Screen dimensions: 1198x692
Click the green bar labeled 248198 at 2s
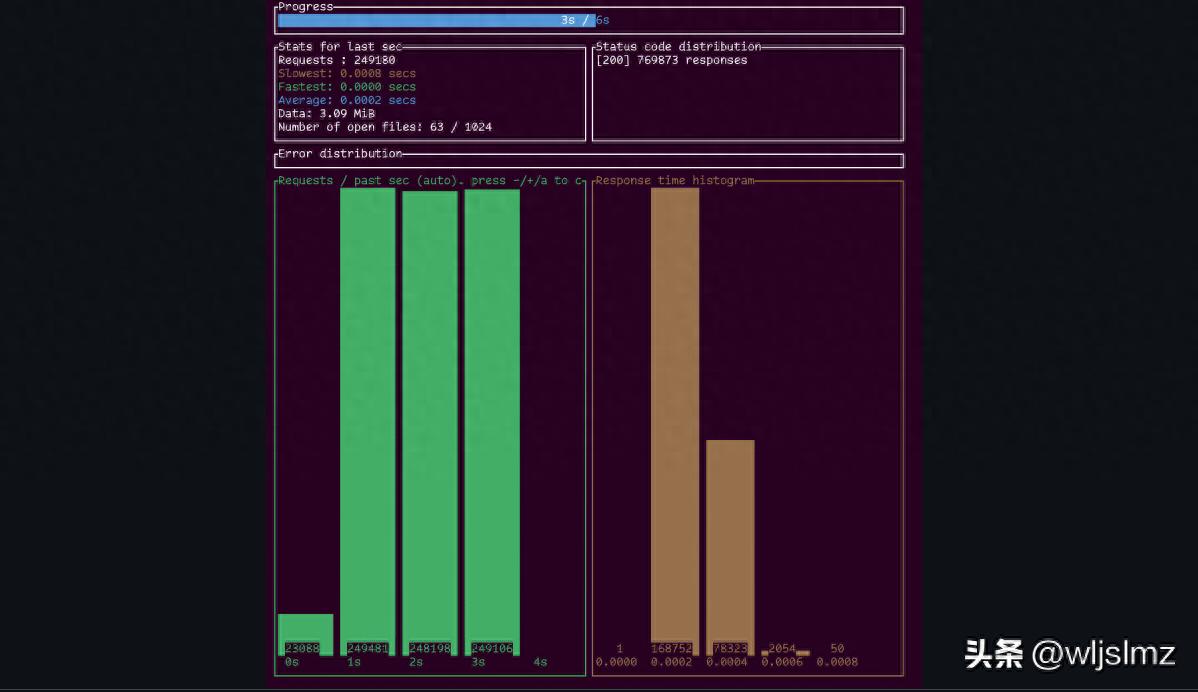430,423
